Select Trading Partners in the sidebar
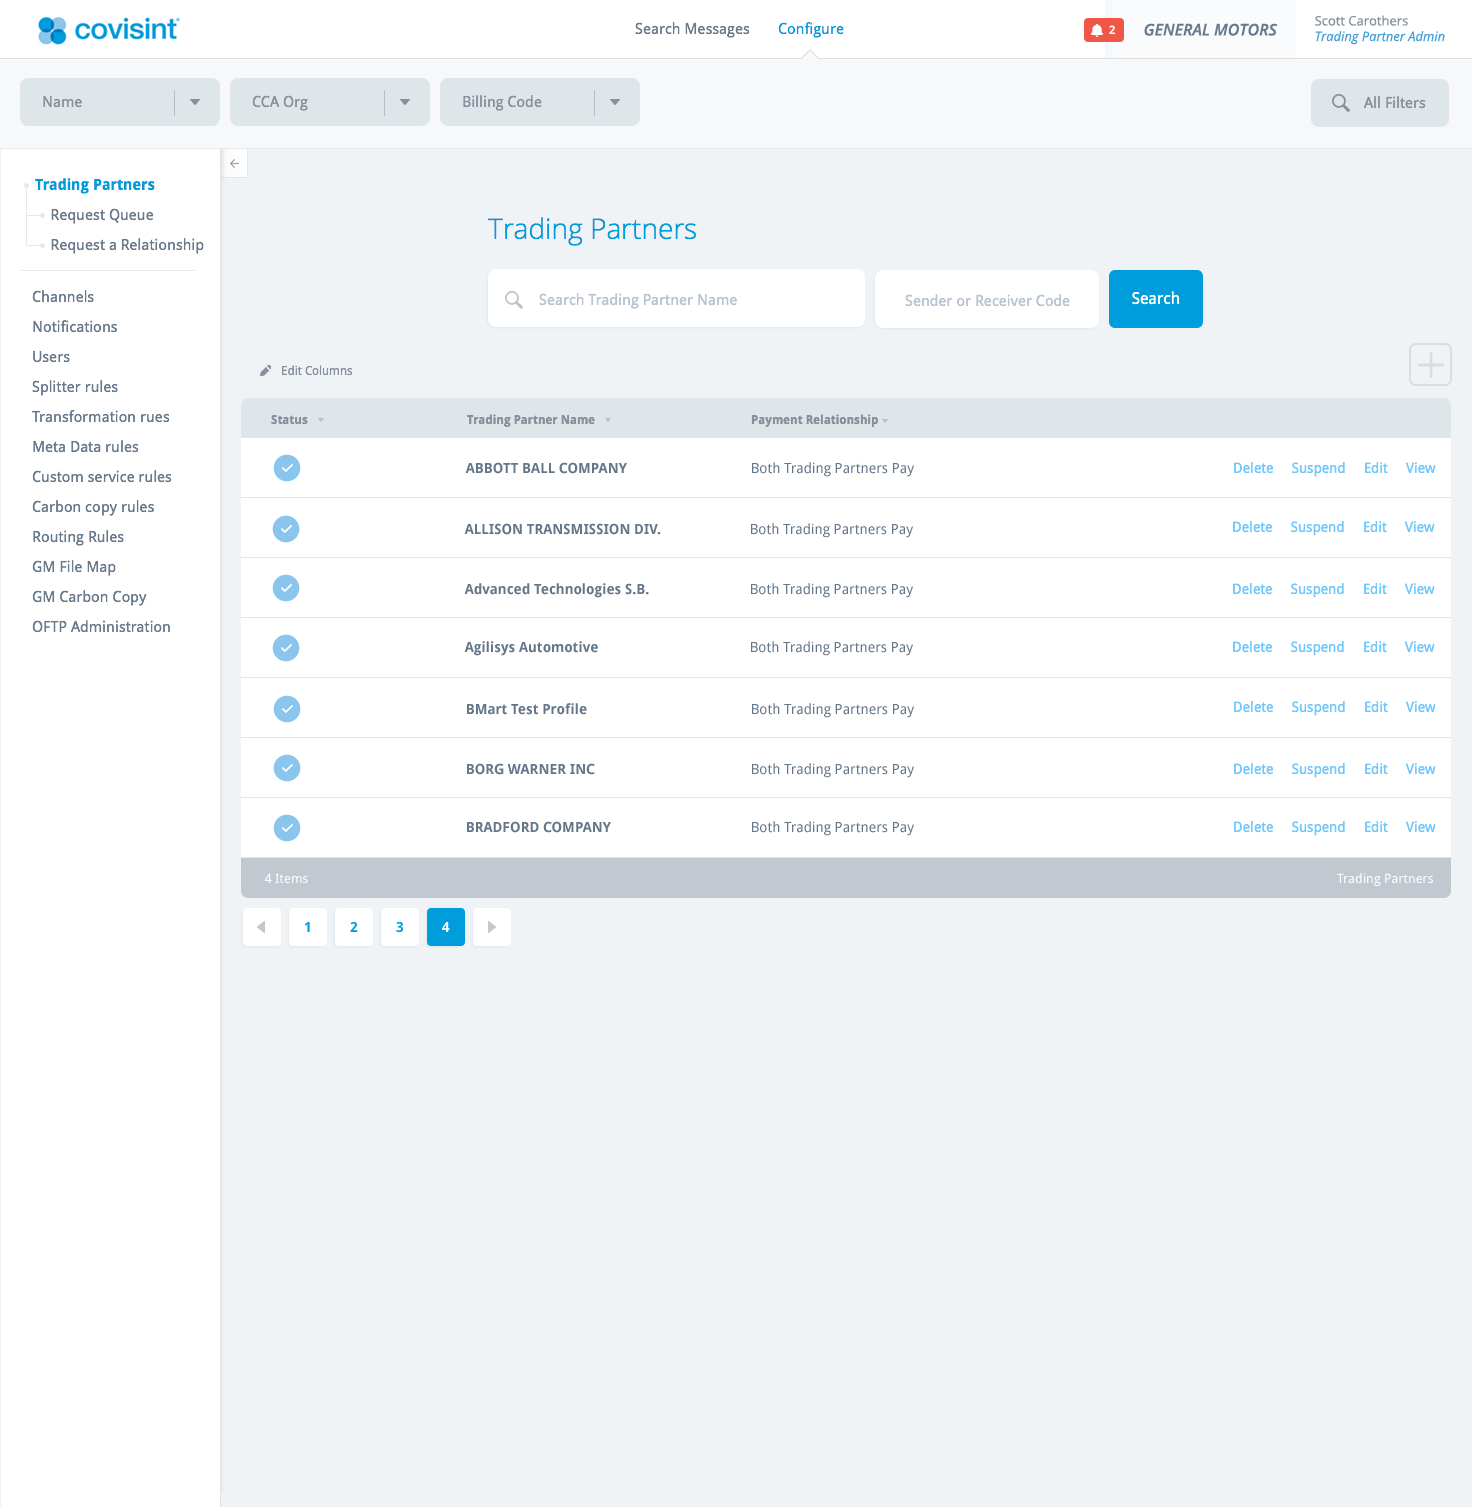The height and width of the screenshot is (1507, 1472). point(95,185)
